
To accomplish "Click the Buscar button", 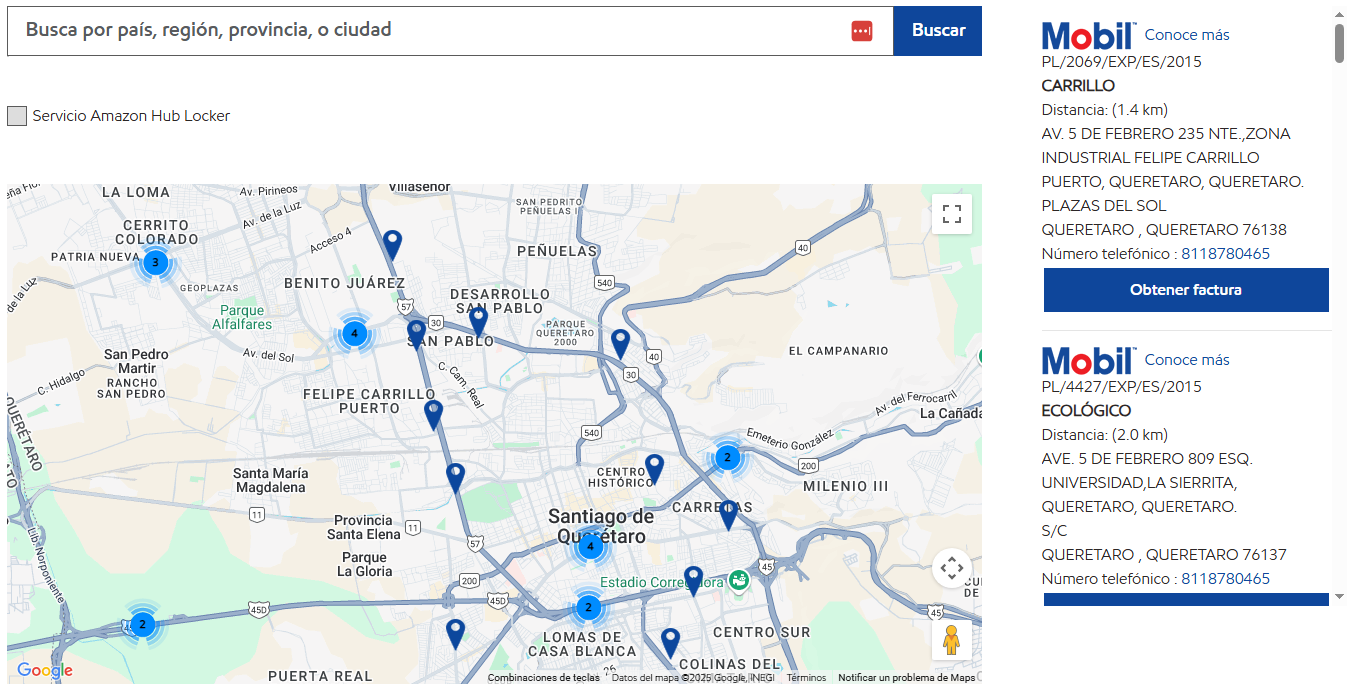I will [938, 31].
